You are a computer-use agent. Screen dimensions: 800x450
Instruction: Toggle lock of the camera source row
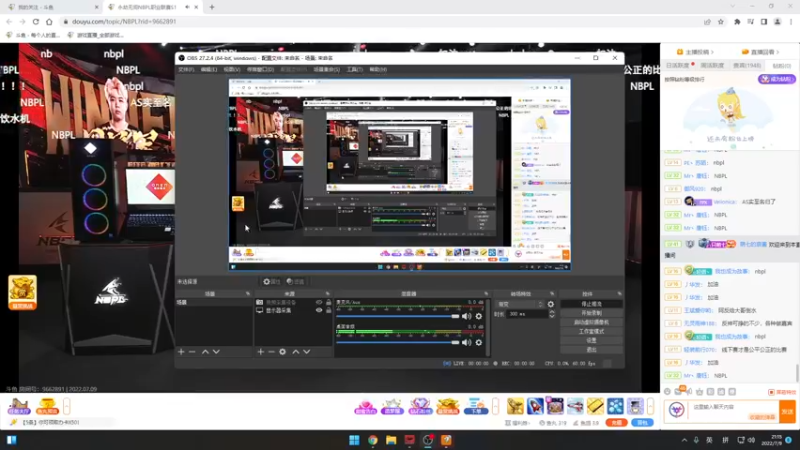click(329, 303)
